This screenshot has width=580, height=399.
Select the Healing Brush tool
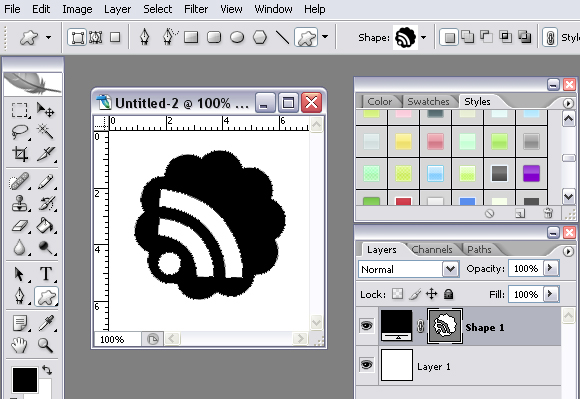click(x=19, y=182)
